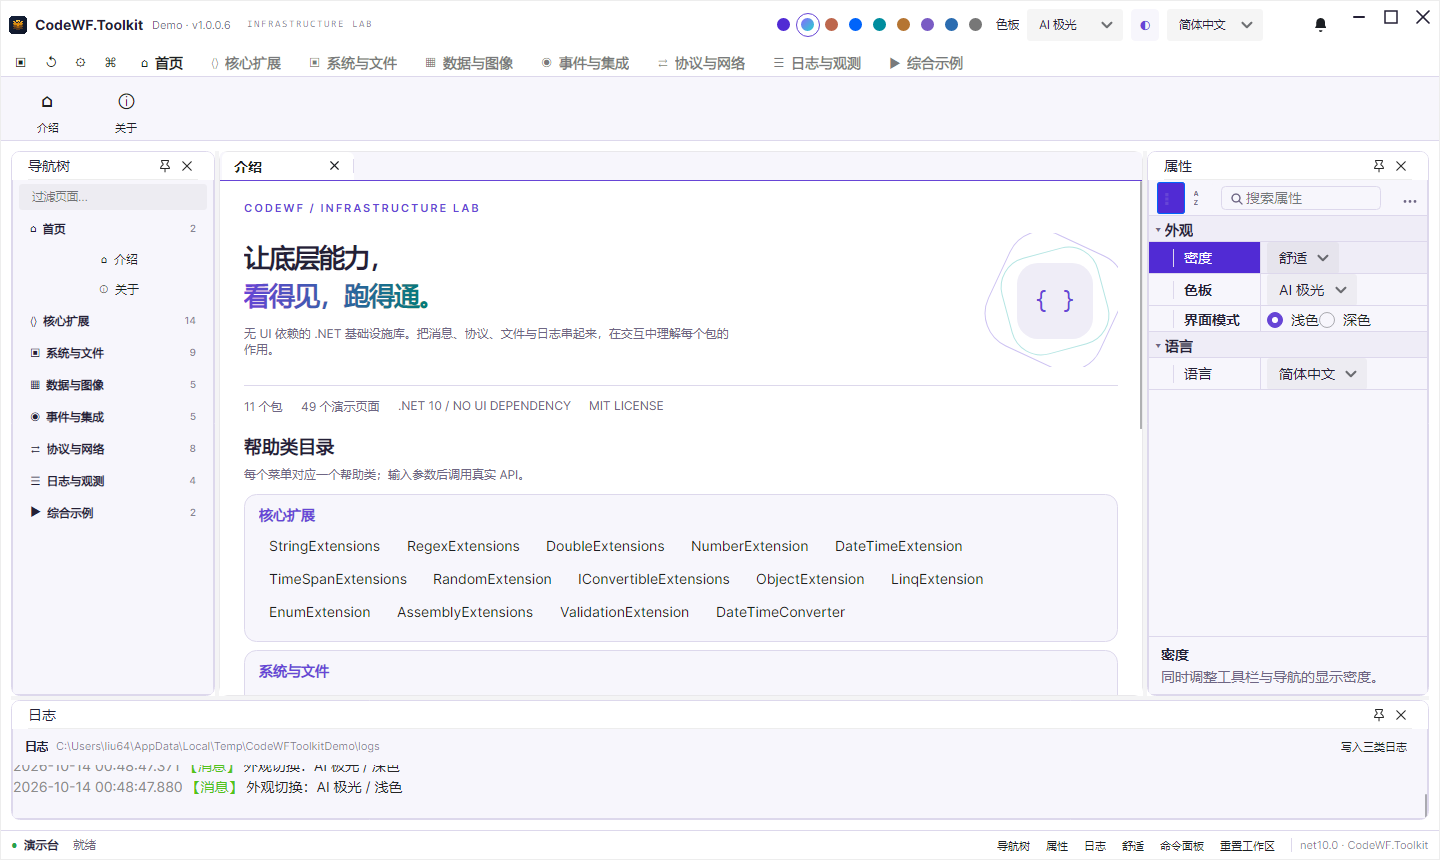Switch to the 数据与图像 ribbon tab
Viewport: 1440px width, 860px height.
coord(469,63)
